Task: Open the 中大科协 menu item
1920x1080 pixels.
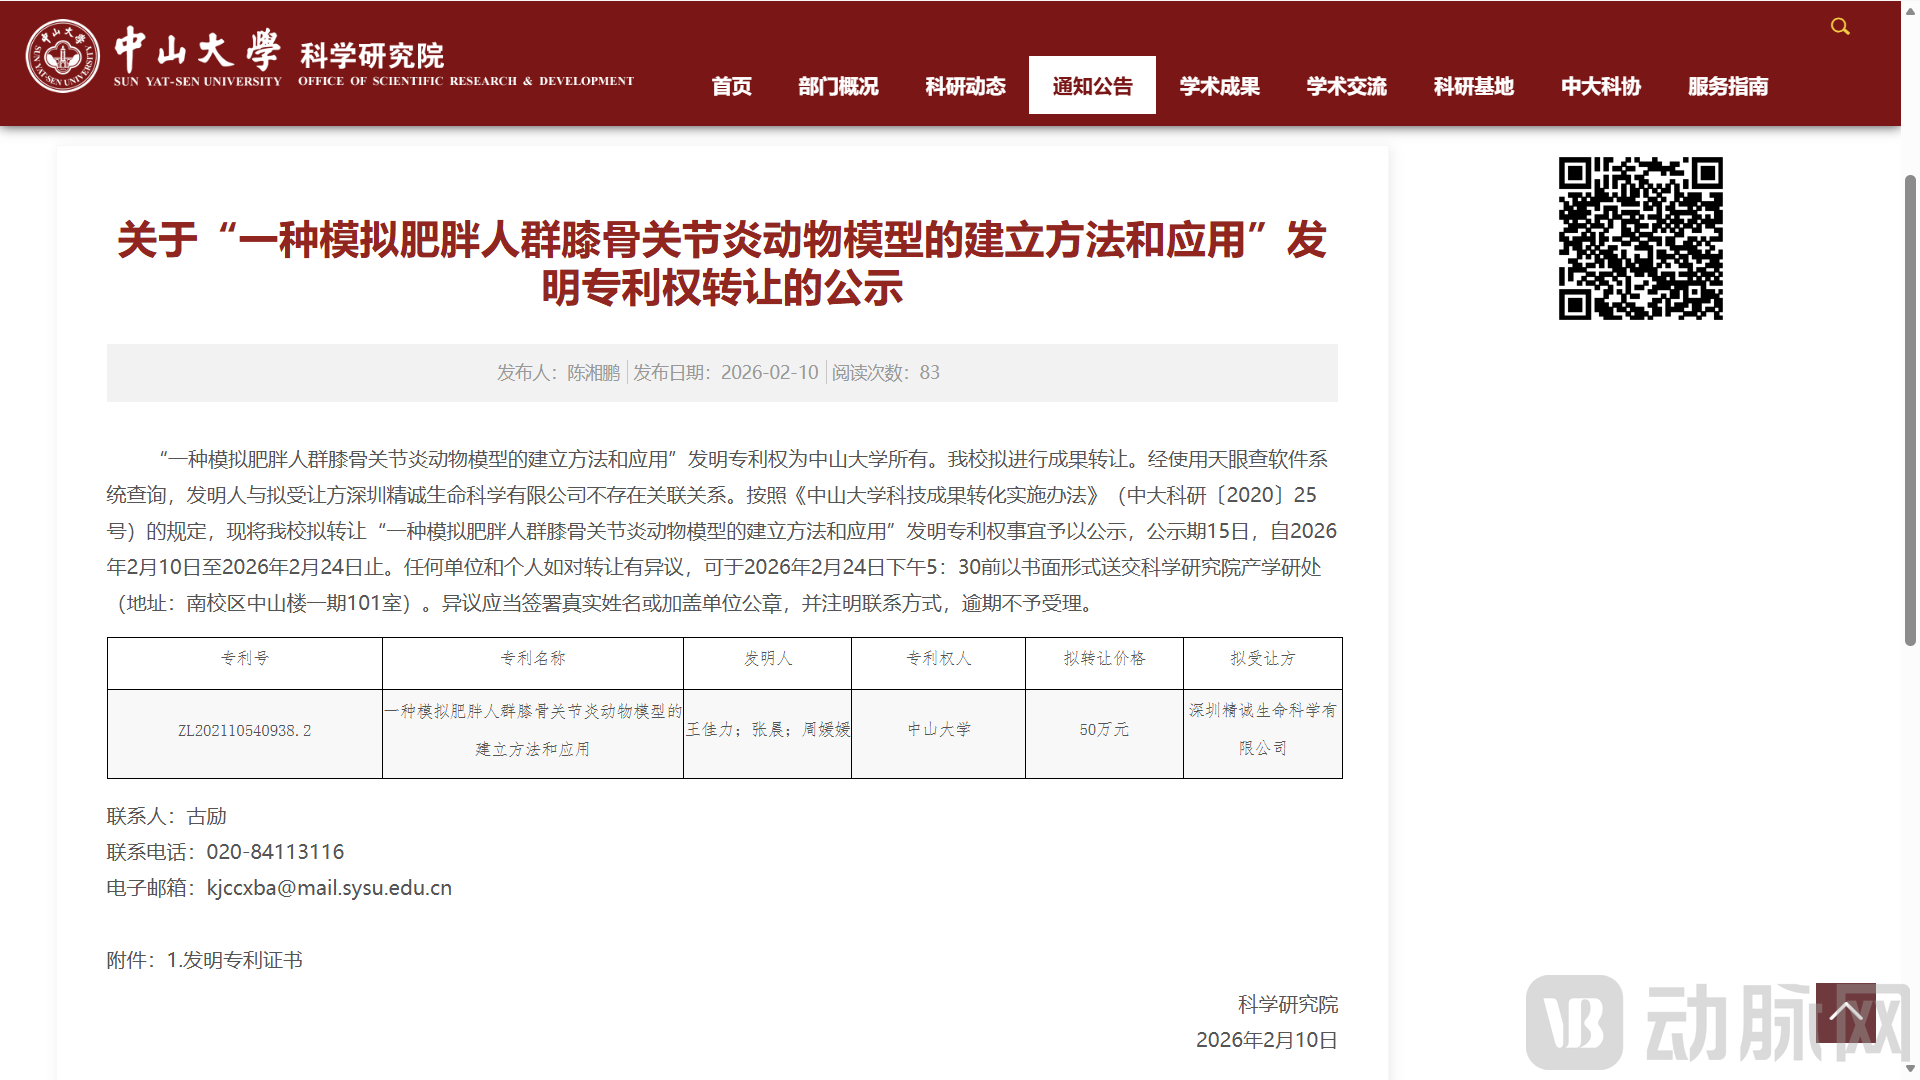Action: pyautogui.click(x=1600, y=86)
